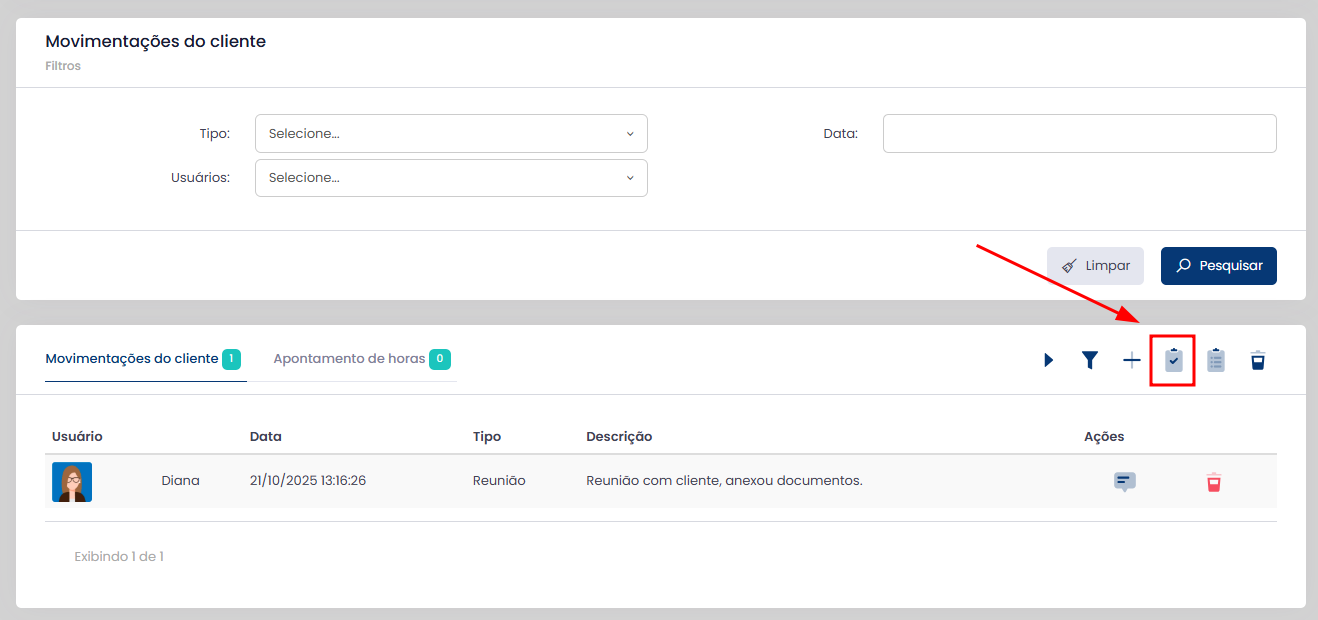Click the Usuário column header
The width and height of the screenshot is (1318, 620).
point(77,437)
